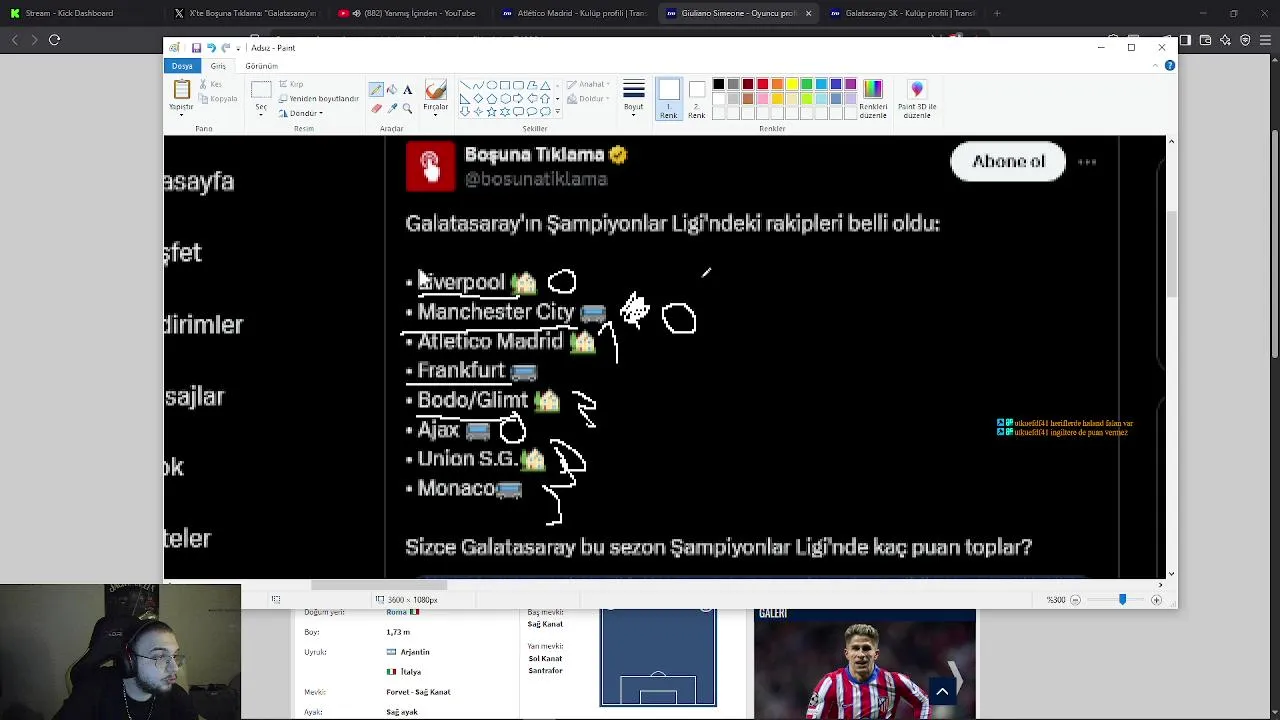The height and width of the screenshot is (720, 1280).
Task: Open the Doldur fill dropdown
Action: tap(588, 99)
